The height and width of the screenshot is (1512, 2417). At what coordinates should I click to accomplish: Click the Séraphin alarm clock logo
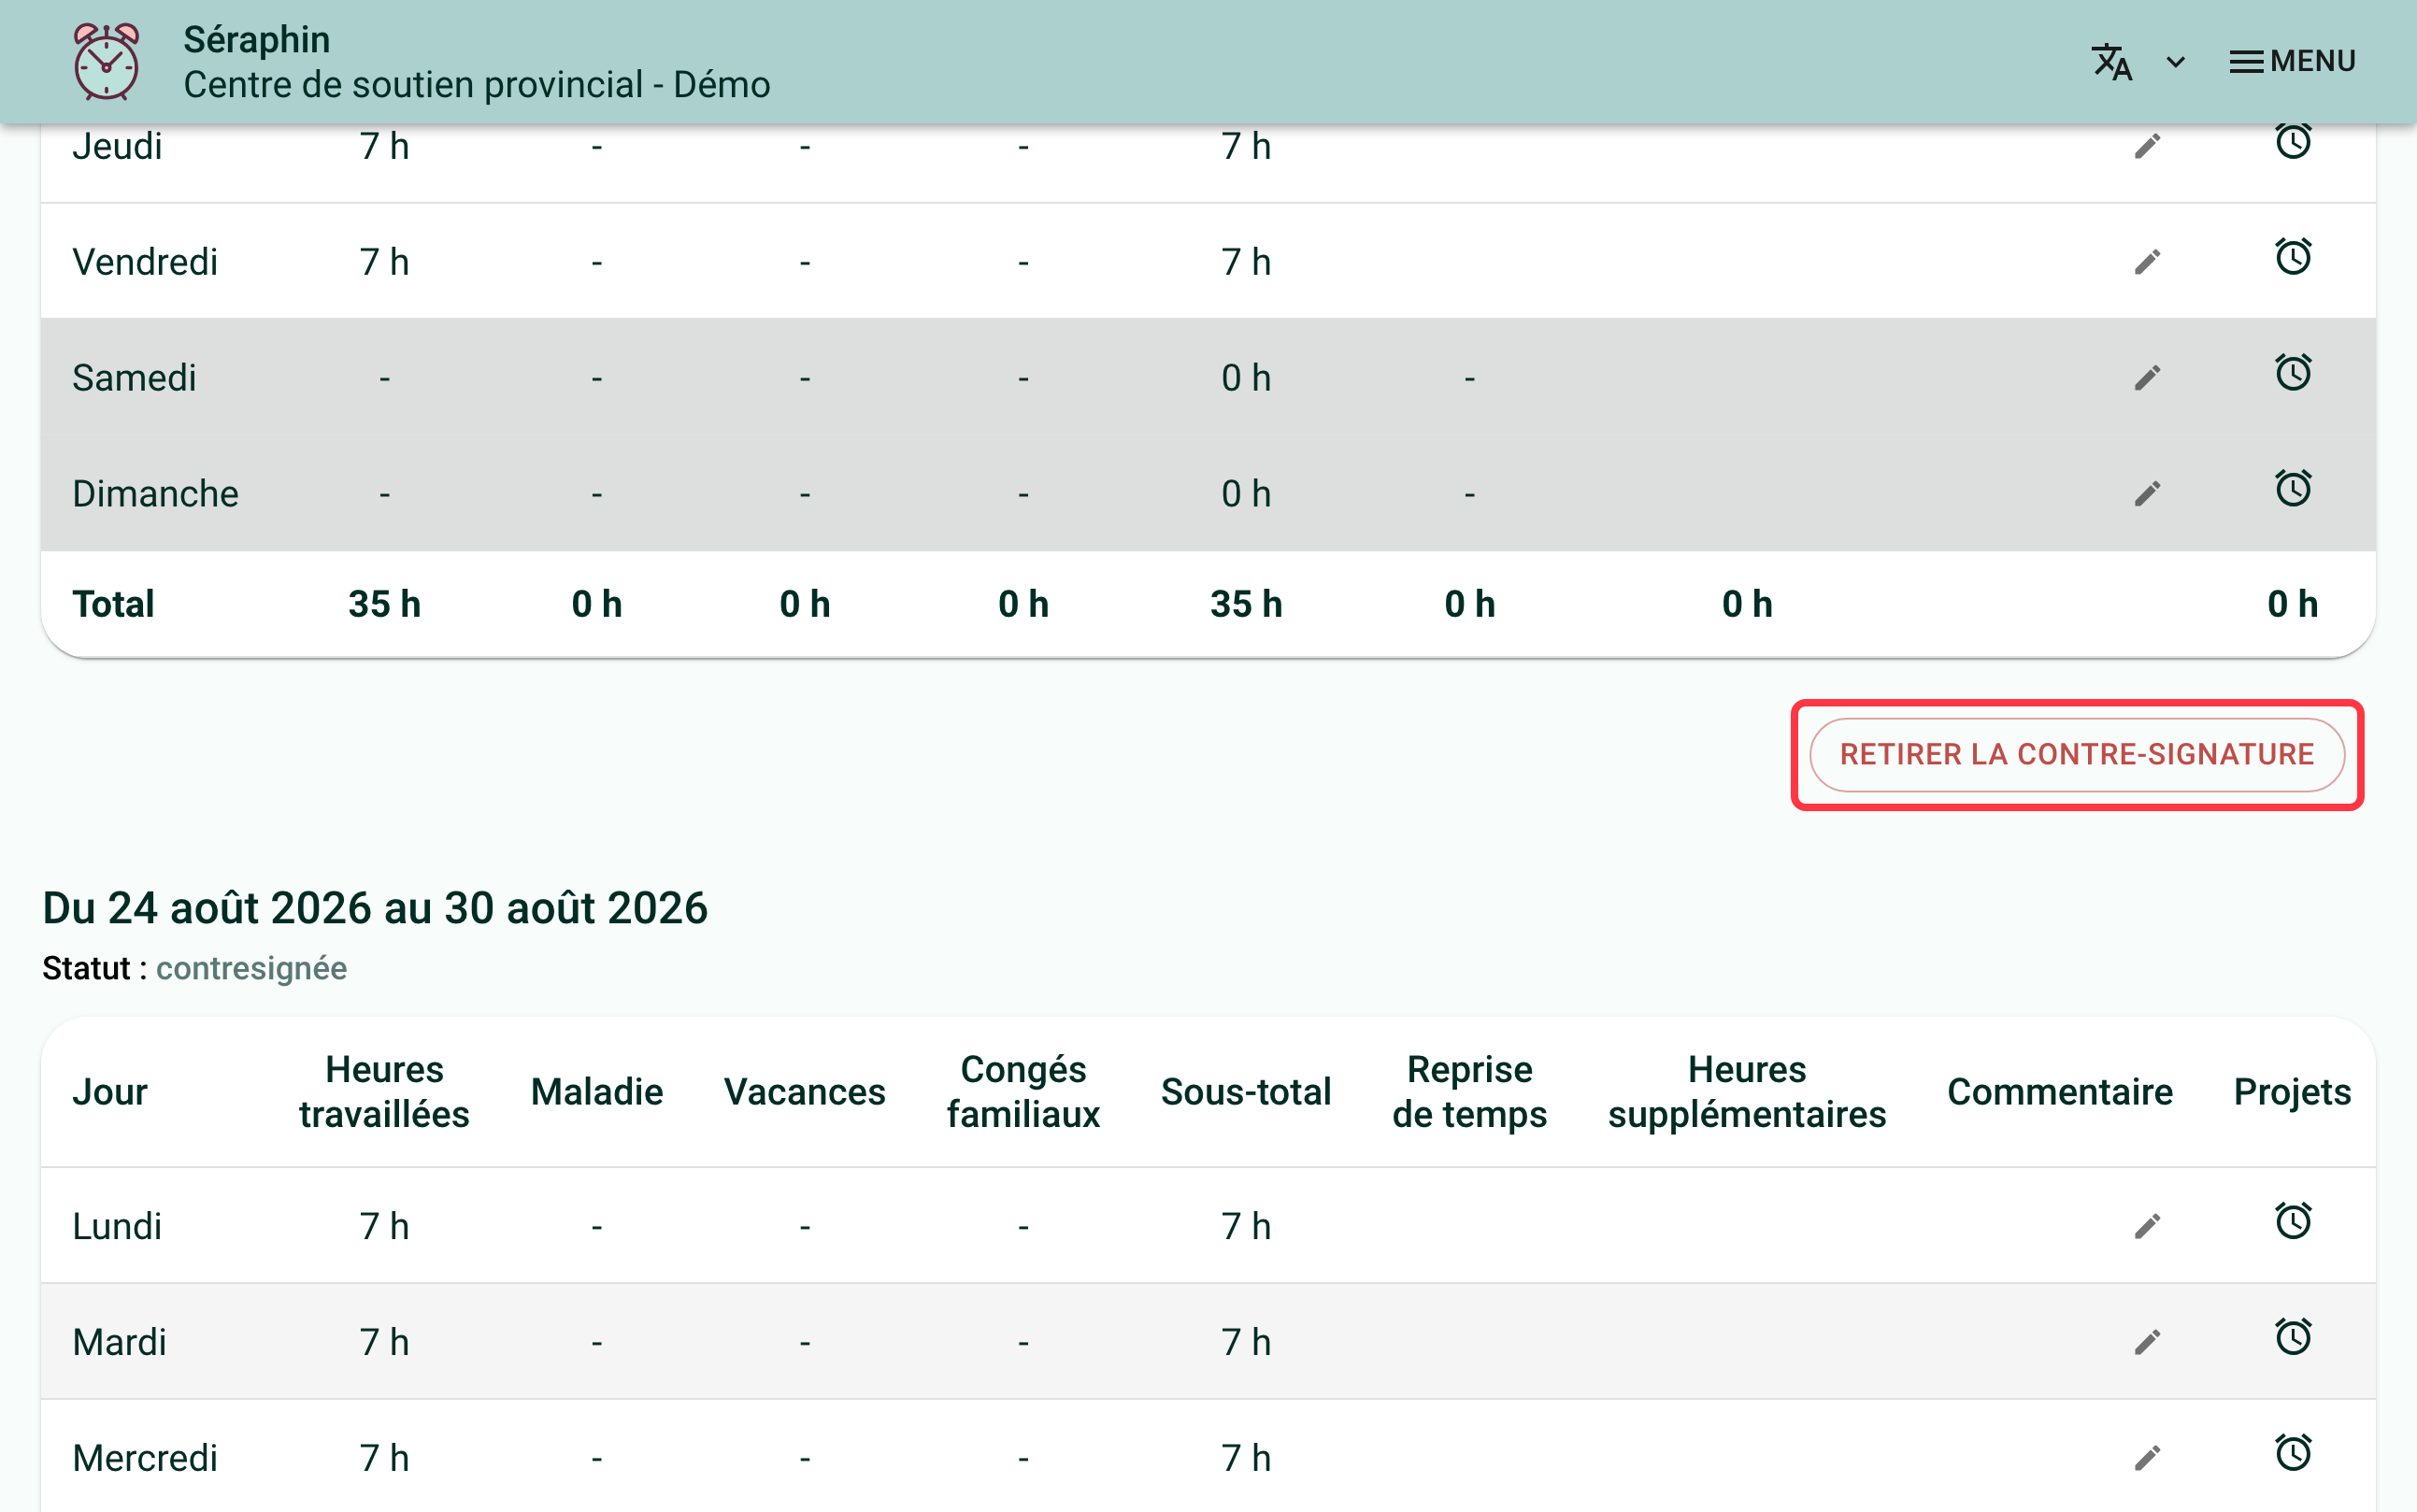click(x=106, y=61)
